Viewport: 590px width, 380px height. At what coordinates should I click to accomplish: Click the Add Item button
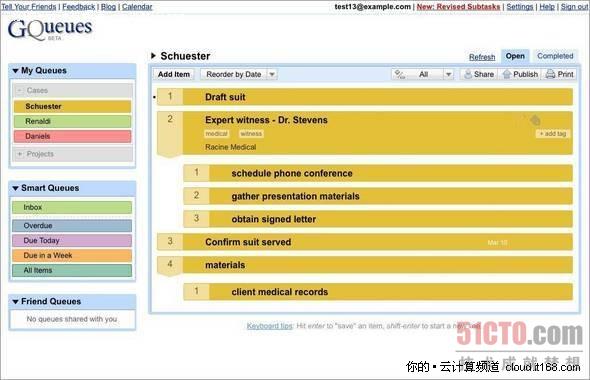pyautogui.click(x=173, y=74)
